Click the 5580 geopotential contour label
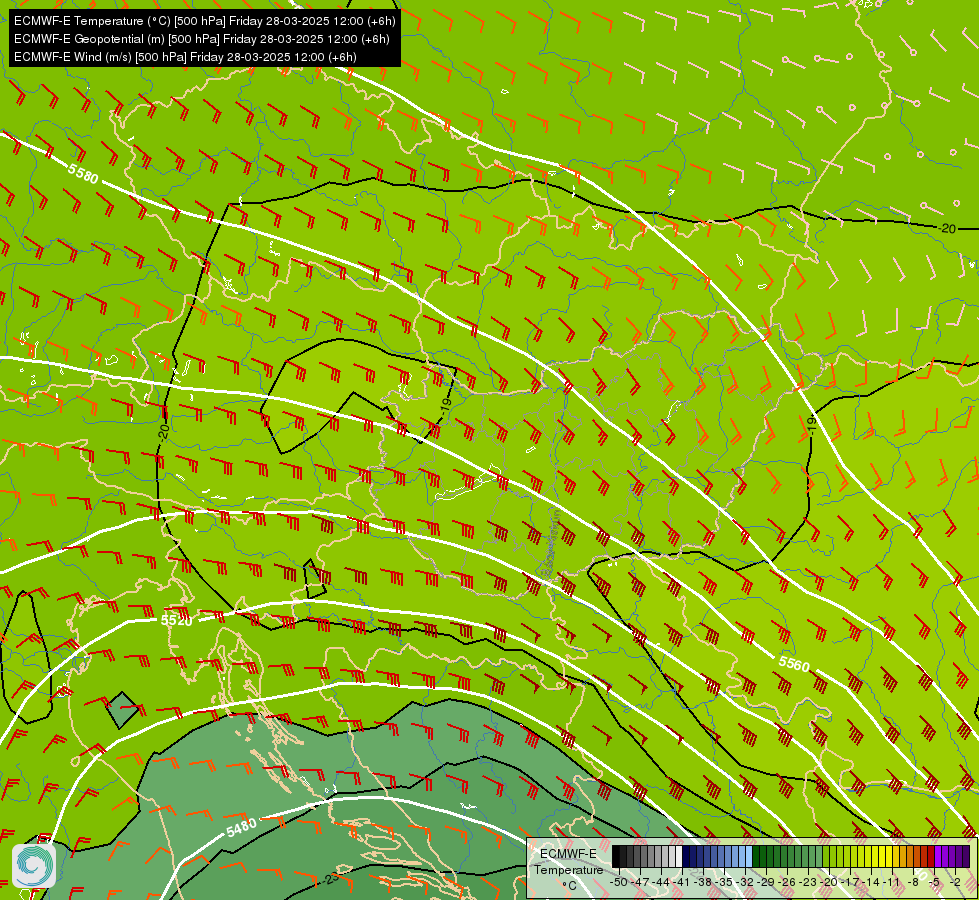The image size is (979, 900). (83, 174)
